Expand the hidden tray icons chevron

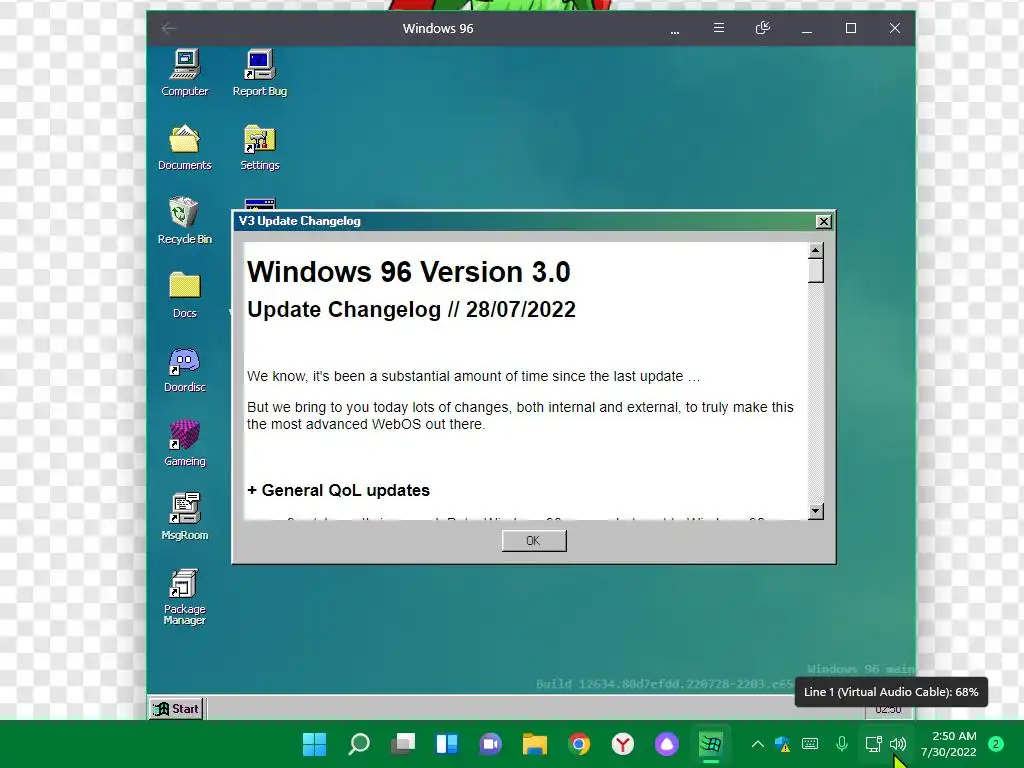(x=758, y=744)
